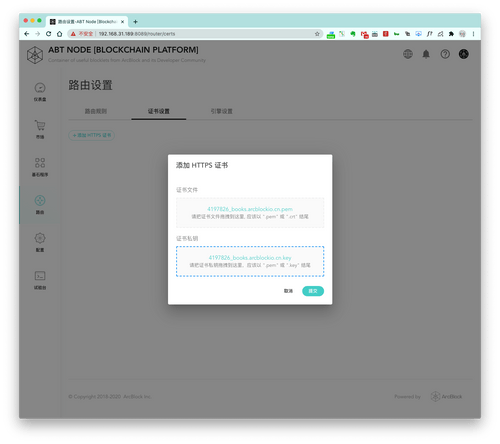Select the highlighted router icon in sidebar

40,200
